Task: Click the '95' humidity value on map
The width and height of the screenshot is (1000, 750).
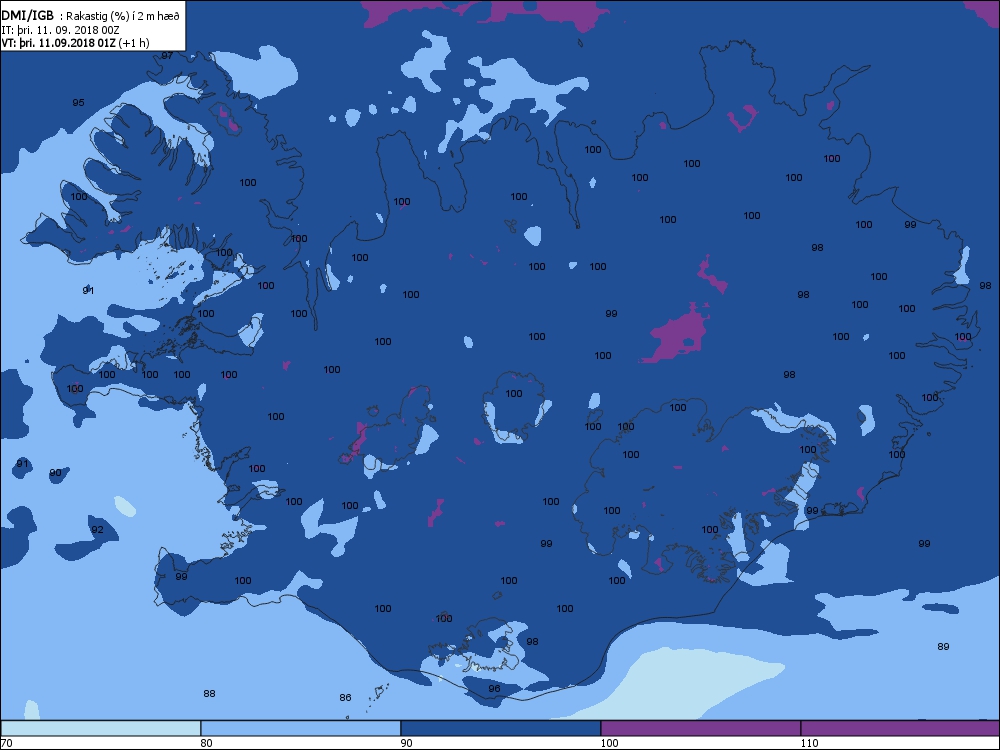Action: click(x=78, y=103)
